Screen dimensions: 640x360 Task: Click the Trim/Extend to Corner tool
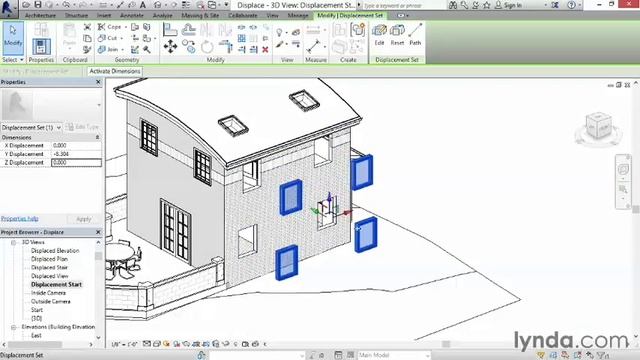[x=226, y=46]
